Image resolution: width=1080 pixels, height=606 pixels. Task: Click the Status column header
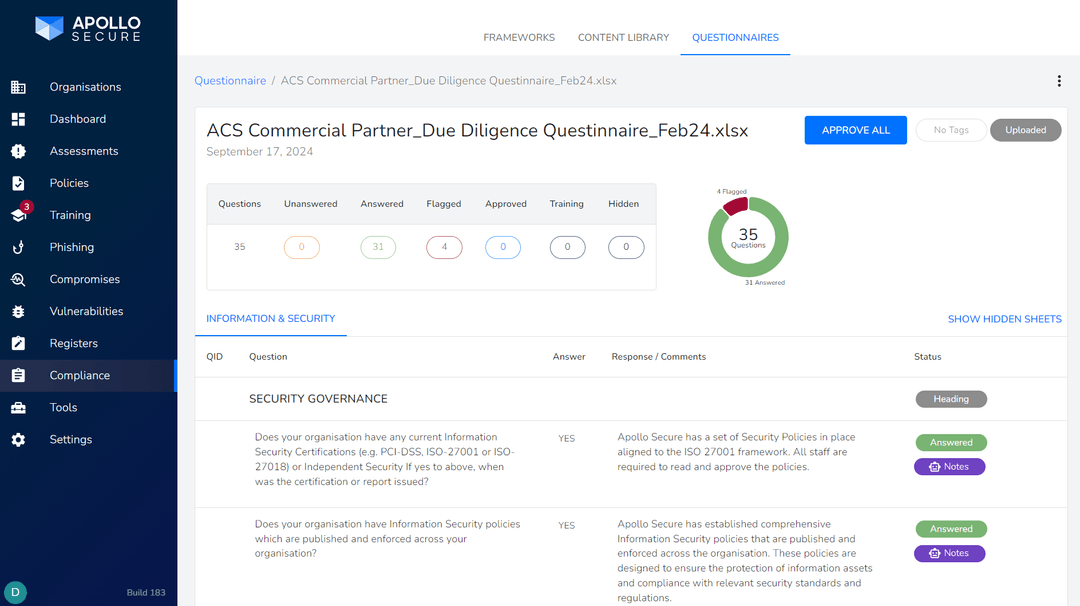[927, 357]
